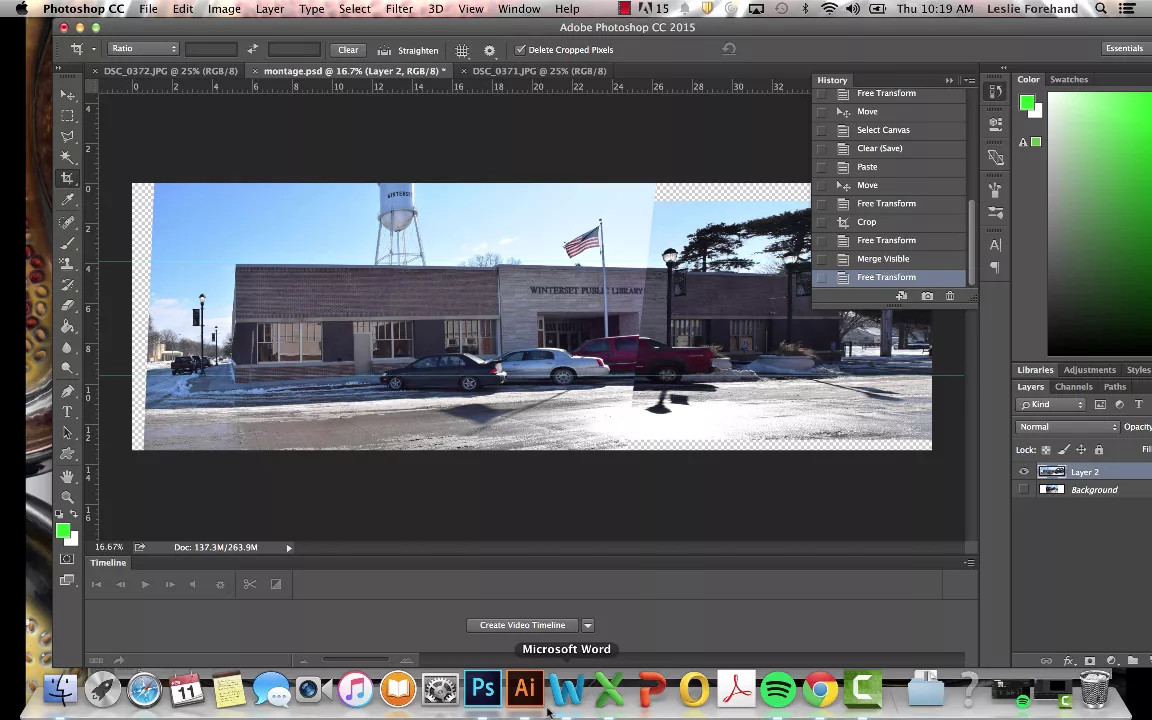Open the History panel flyout menu

970,80
